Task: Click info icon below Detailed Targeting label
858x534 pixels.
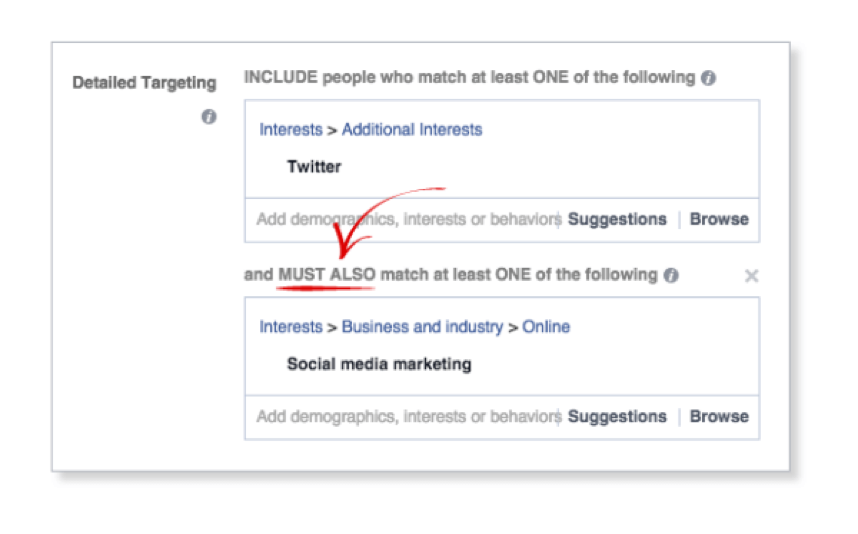Action: point(208,117)
